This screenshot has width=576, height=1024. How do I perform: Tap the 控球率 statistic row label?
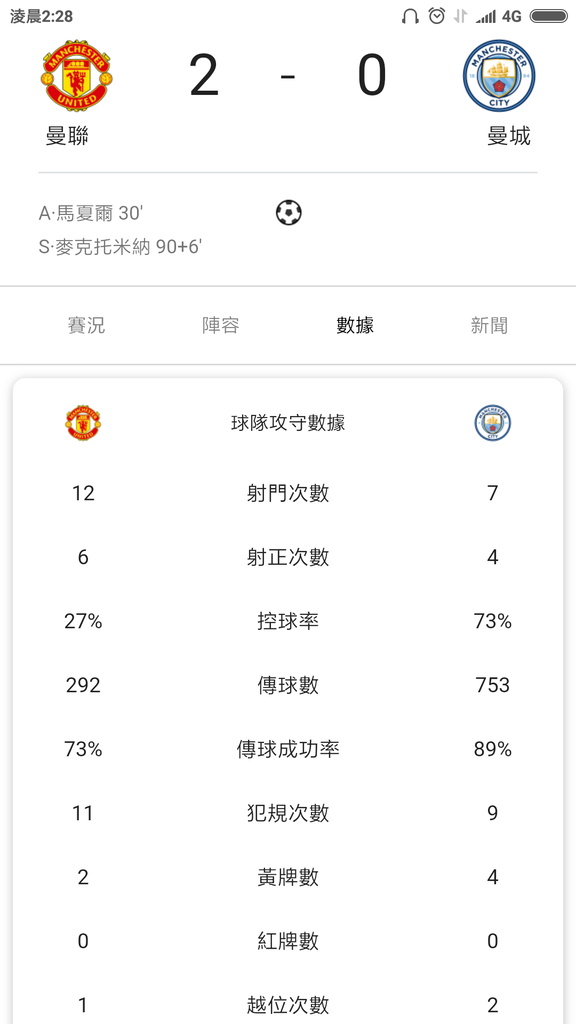(288, 621)
